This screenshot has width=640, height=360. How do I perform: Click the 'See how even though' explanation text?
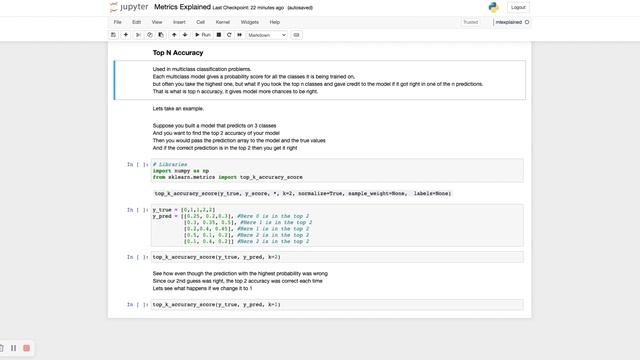(x=240, y=273)
